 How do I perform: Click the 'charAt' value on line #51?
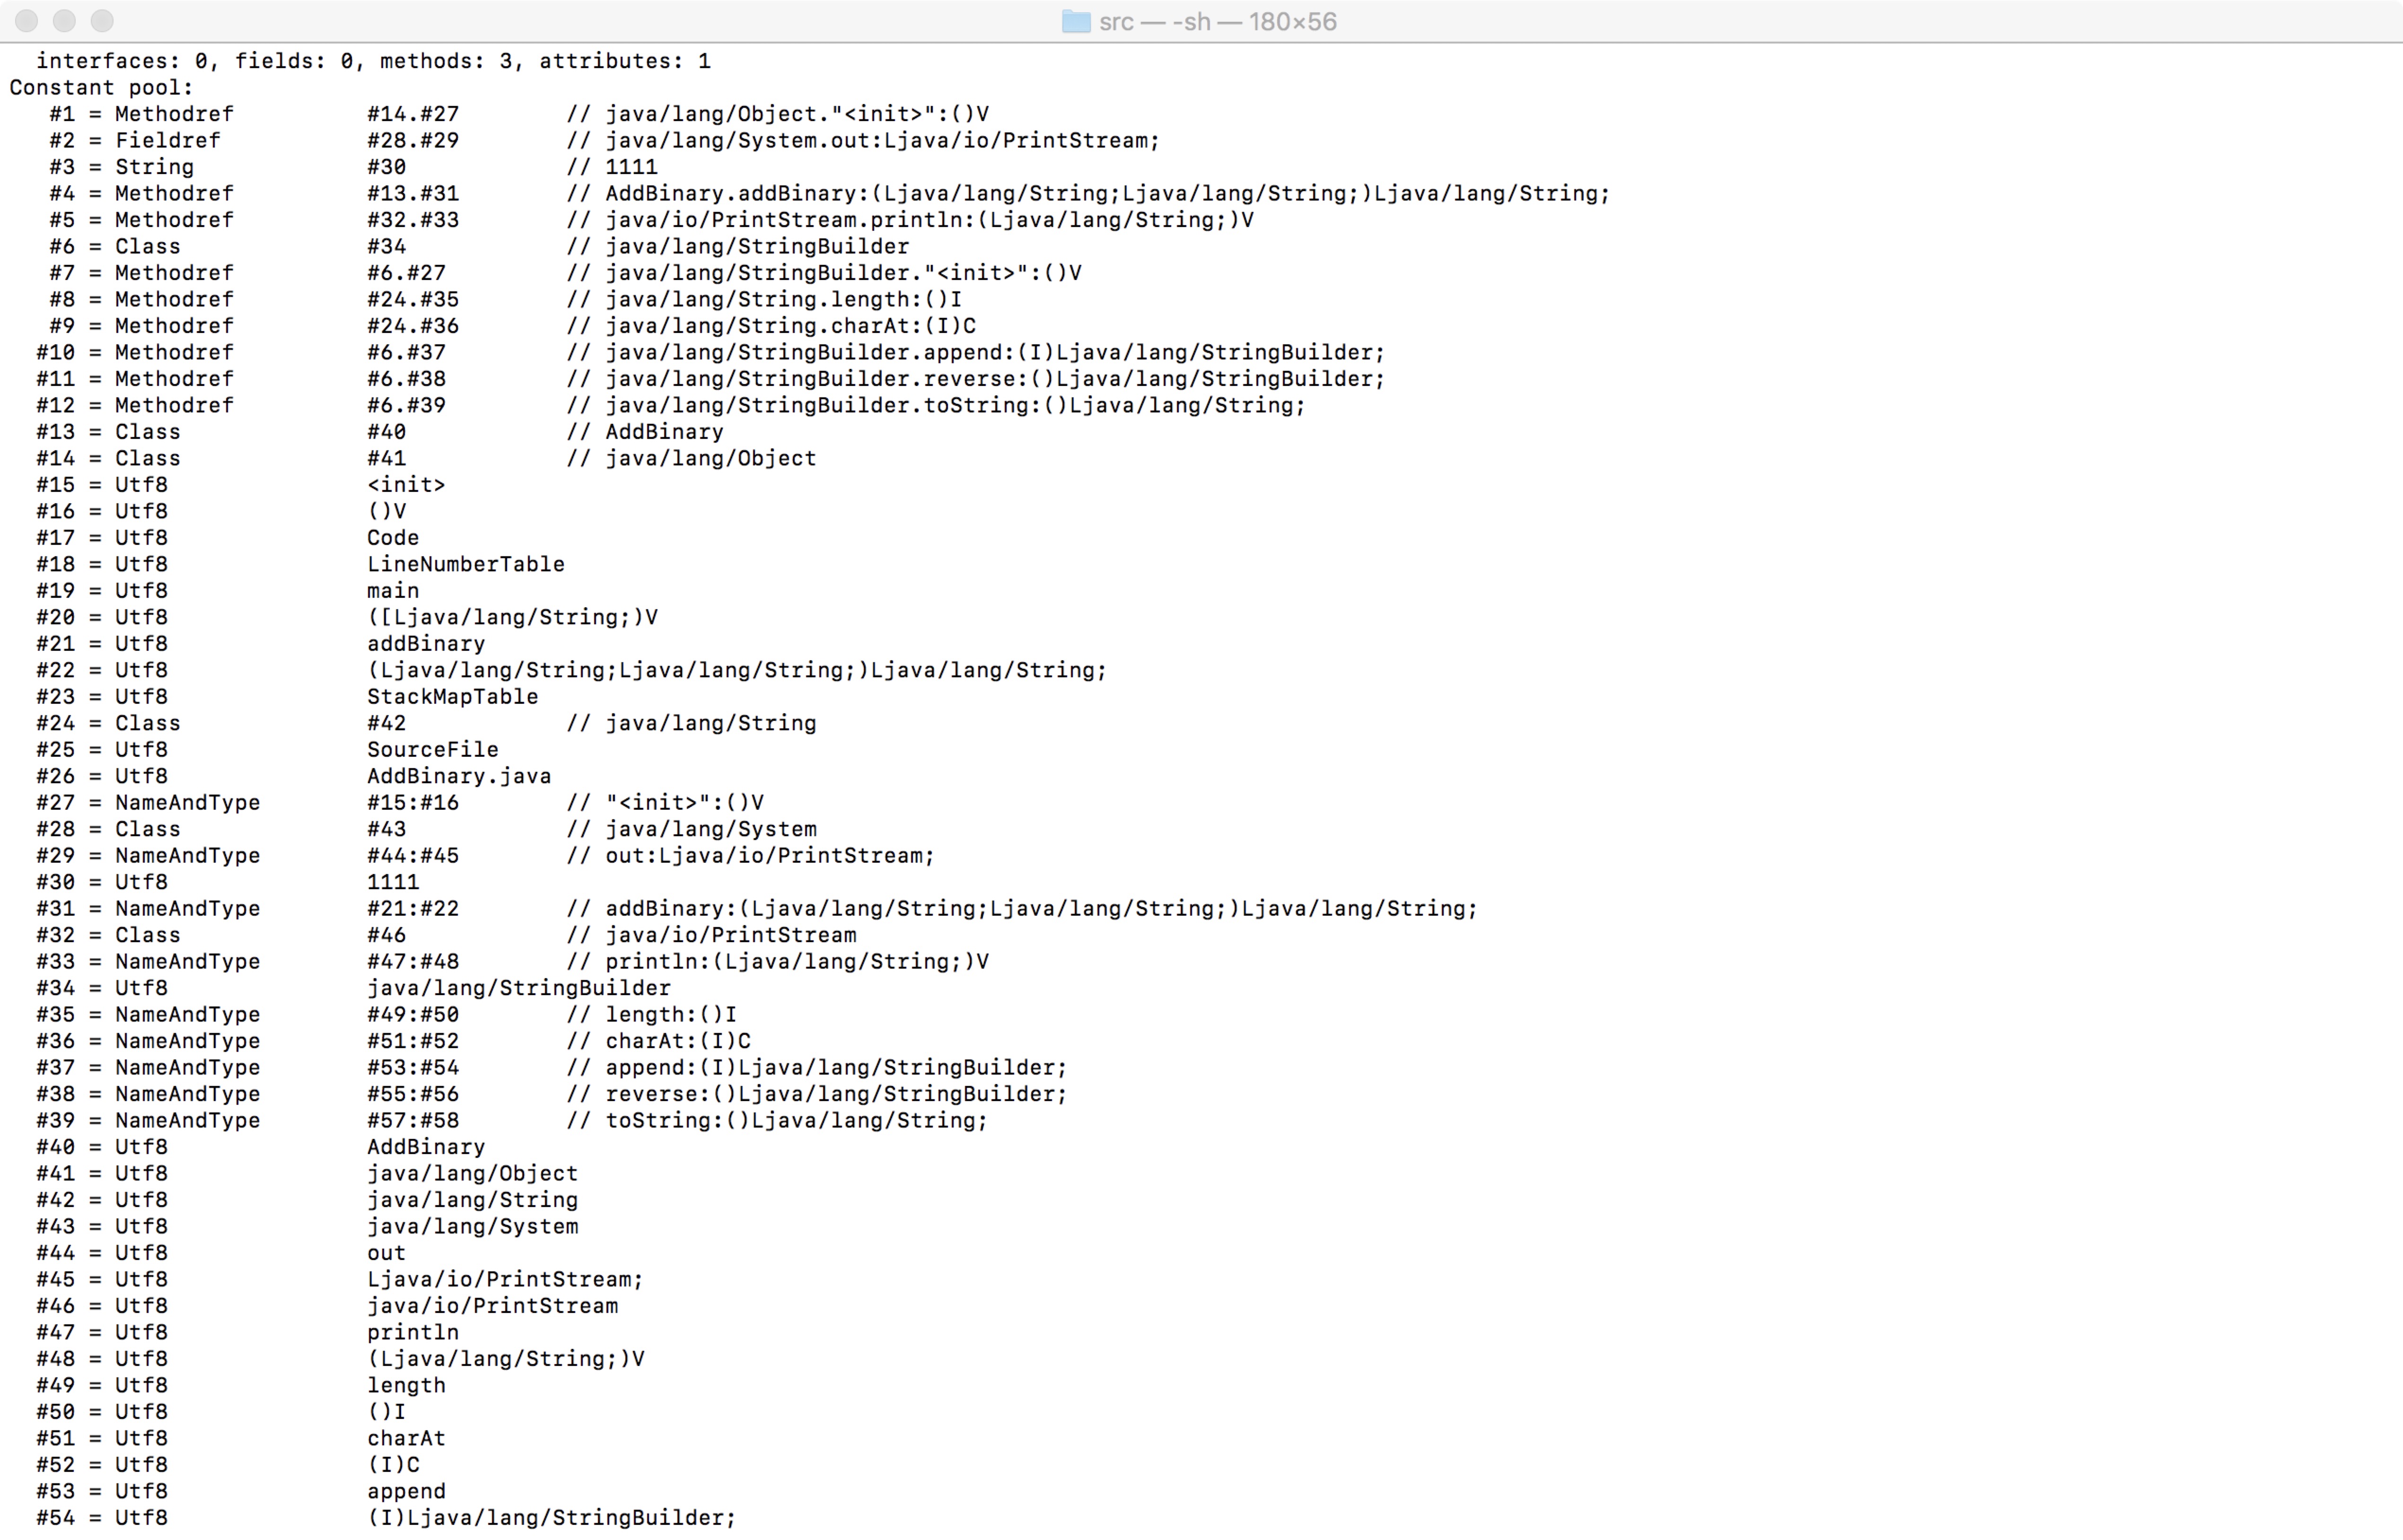[x=406, y=1439]
